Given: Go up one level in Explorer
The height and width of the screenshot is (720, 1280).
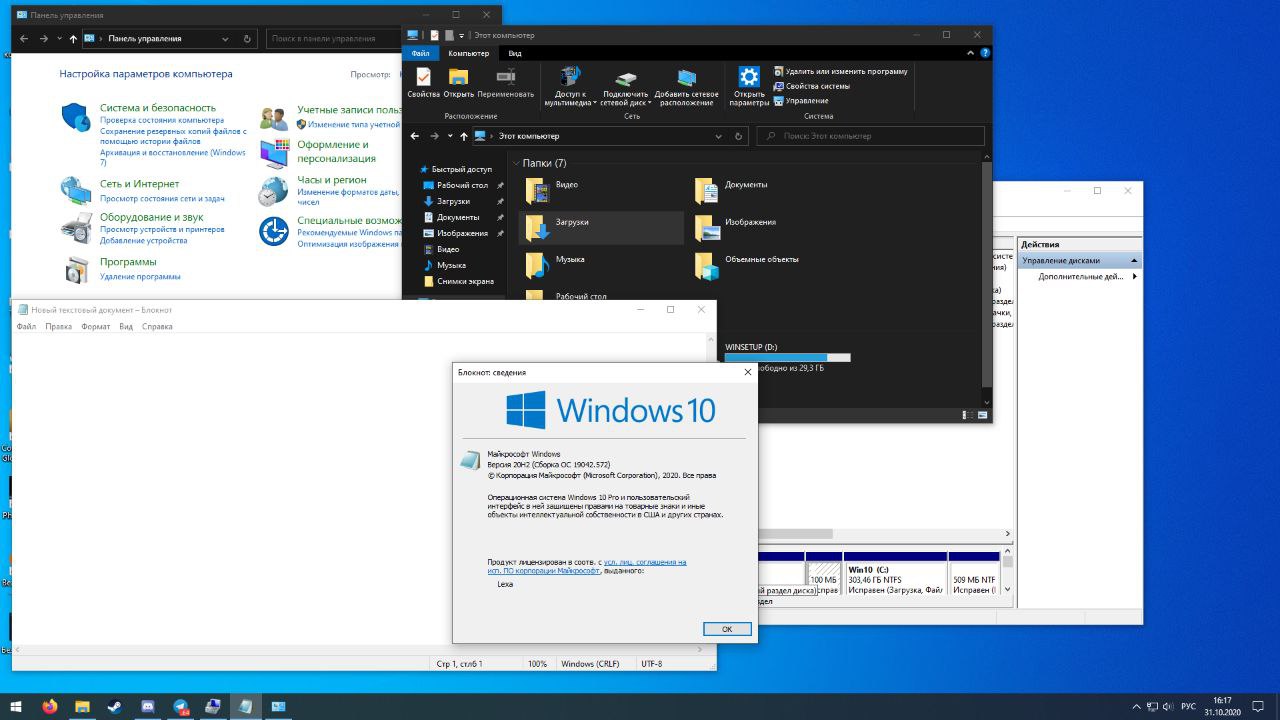Looking at the screenshot, I should point(464,136).
